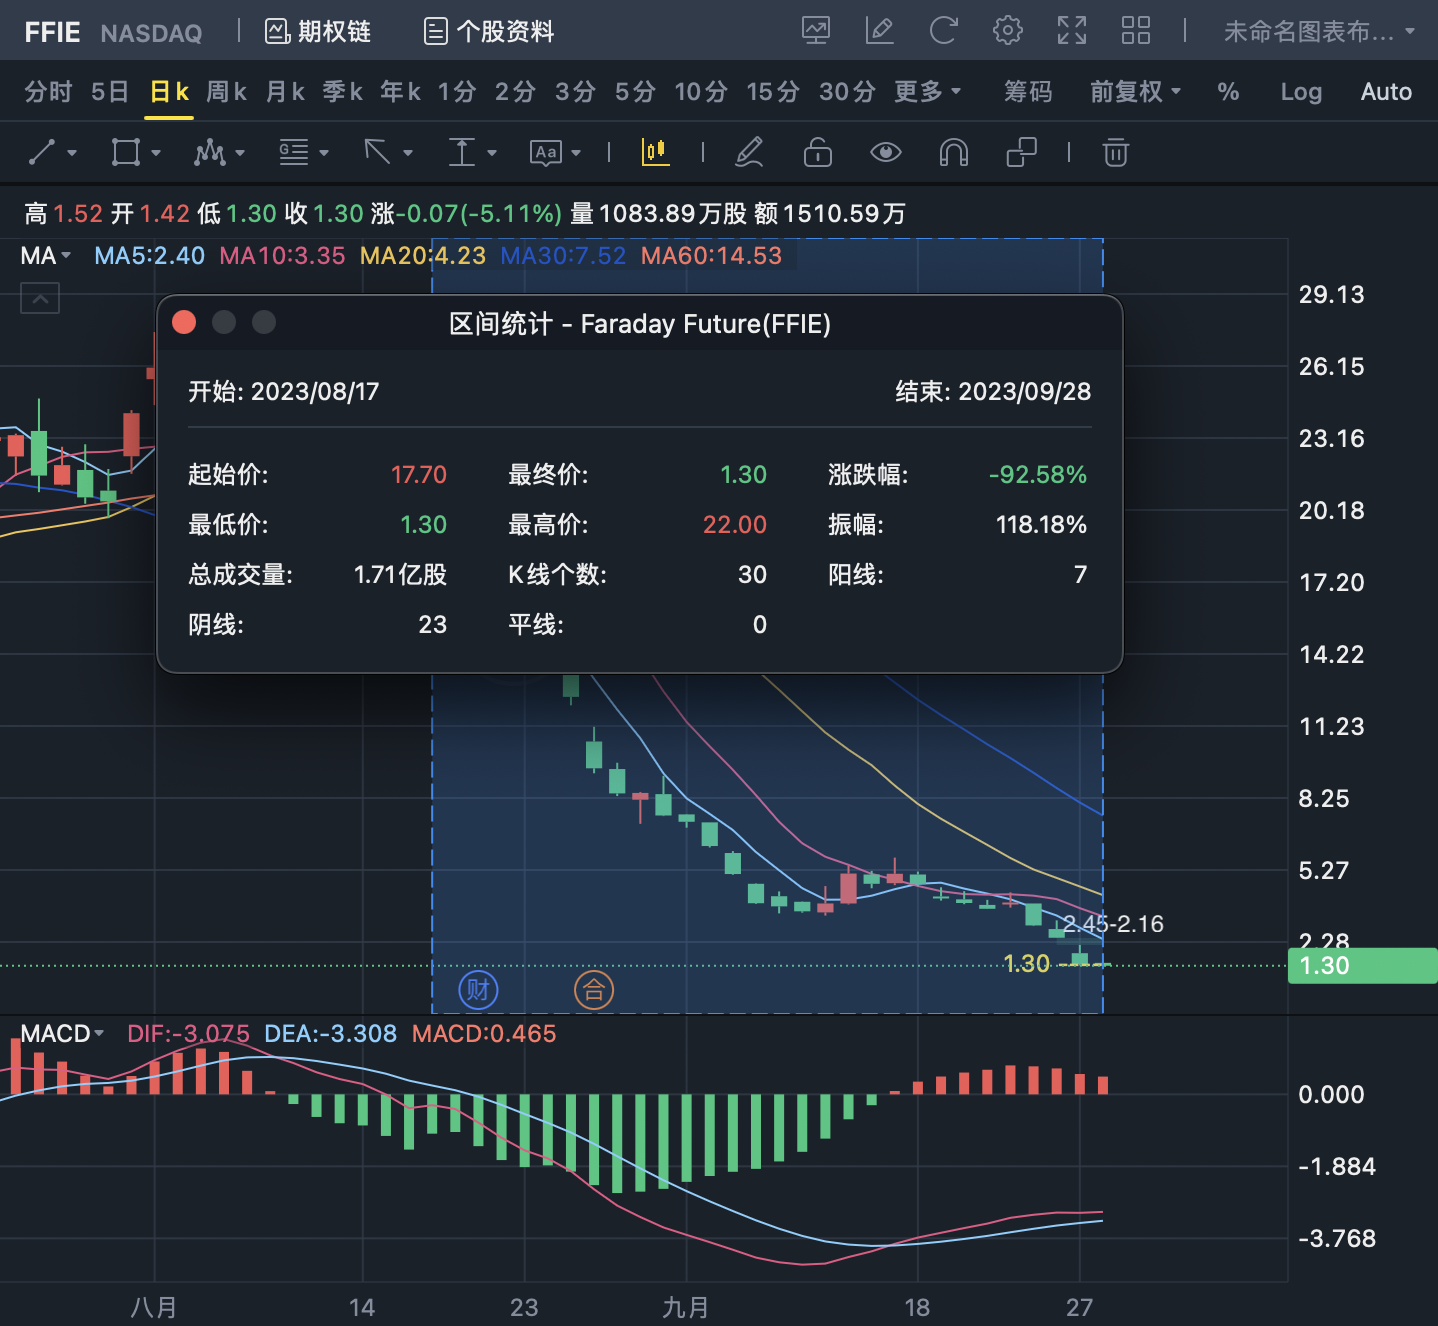
Task: Toggle the Auto scale option
Action: (x=1386, y=92)
